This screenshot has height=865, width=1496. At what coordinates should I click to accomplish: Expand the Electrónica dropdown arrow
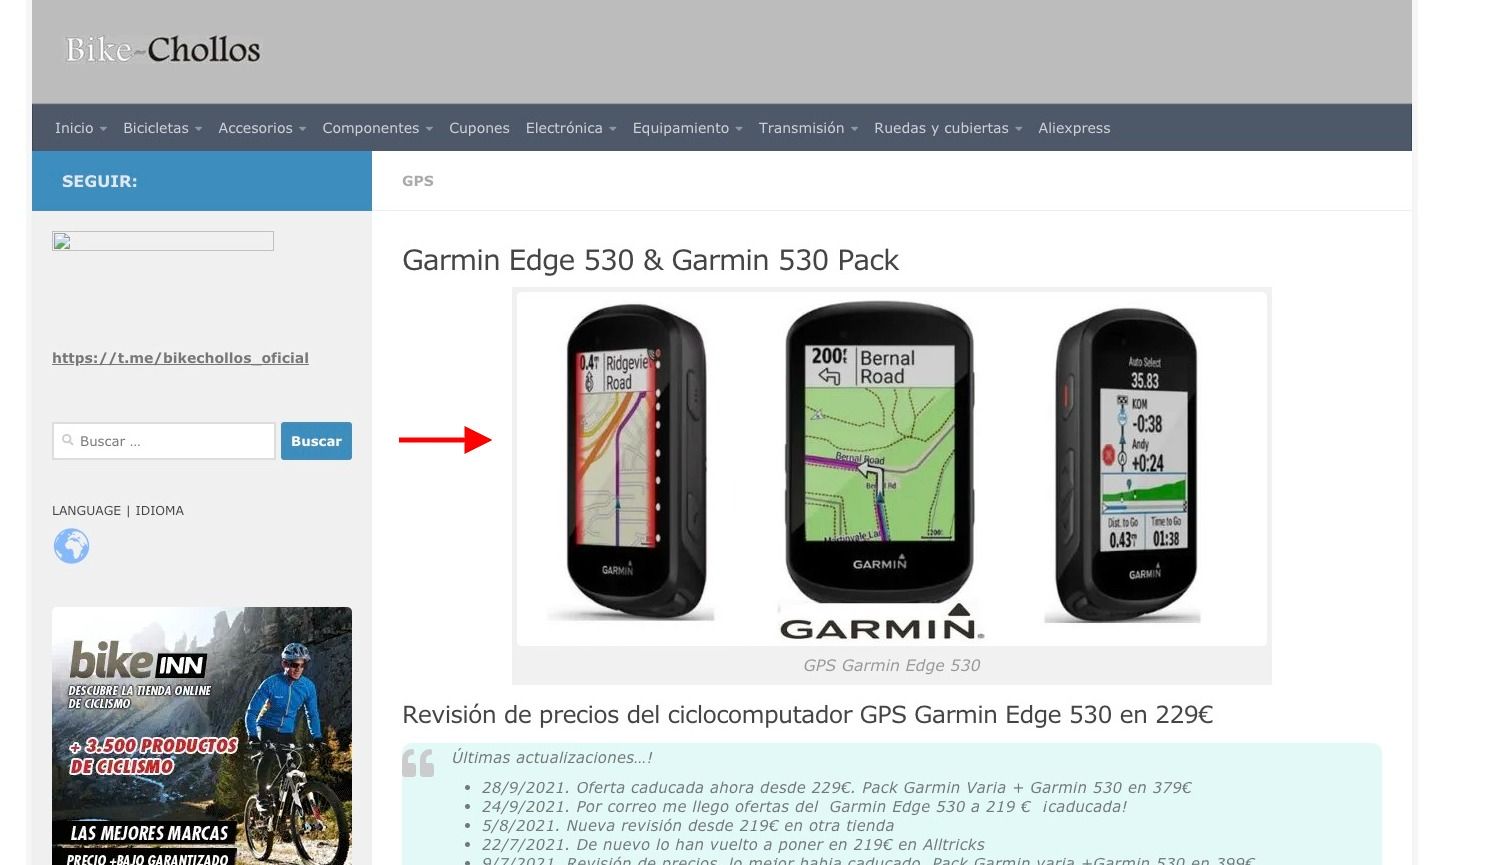tap(612, 129)
